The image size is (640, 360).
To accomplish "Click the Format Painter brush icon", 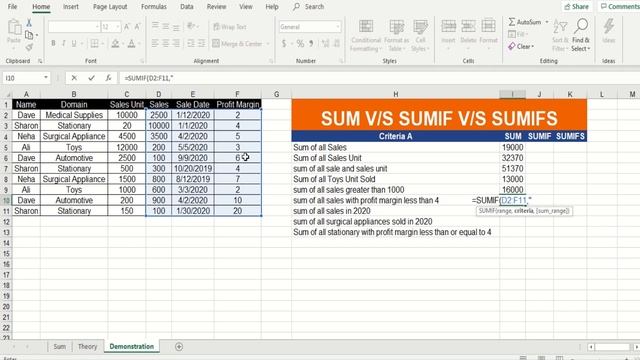I will [29, 47].
